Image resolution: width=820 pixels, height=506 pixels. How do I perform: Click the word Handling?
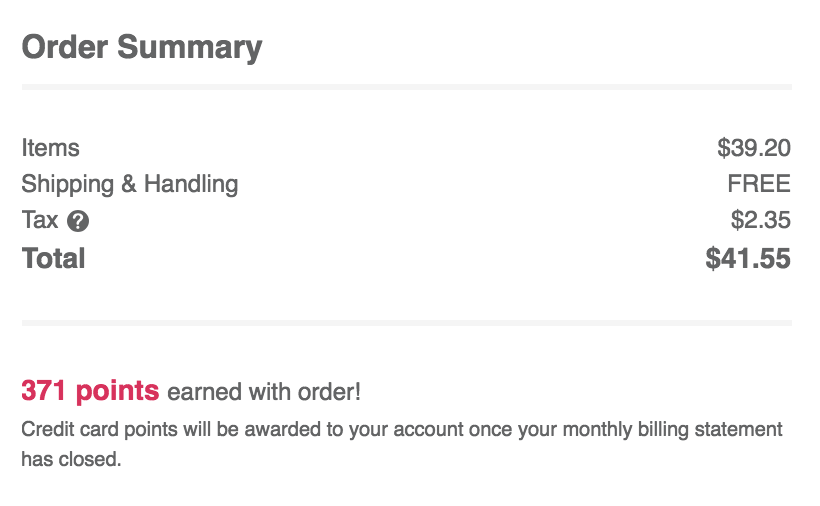tap(191, 185)
